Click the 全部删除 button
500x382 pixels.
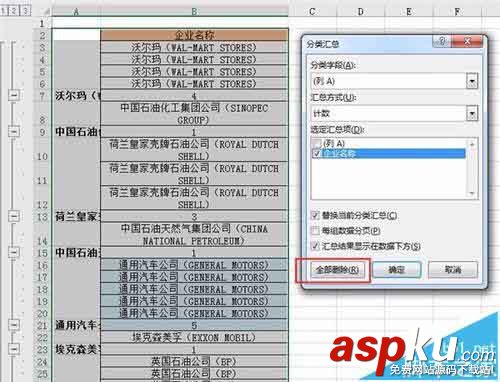click(337, 269)
